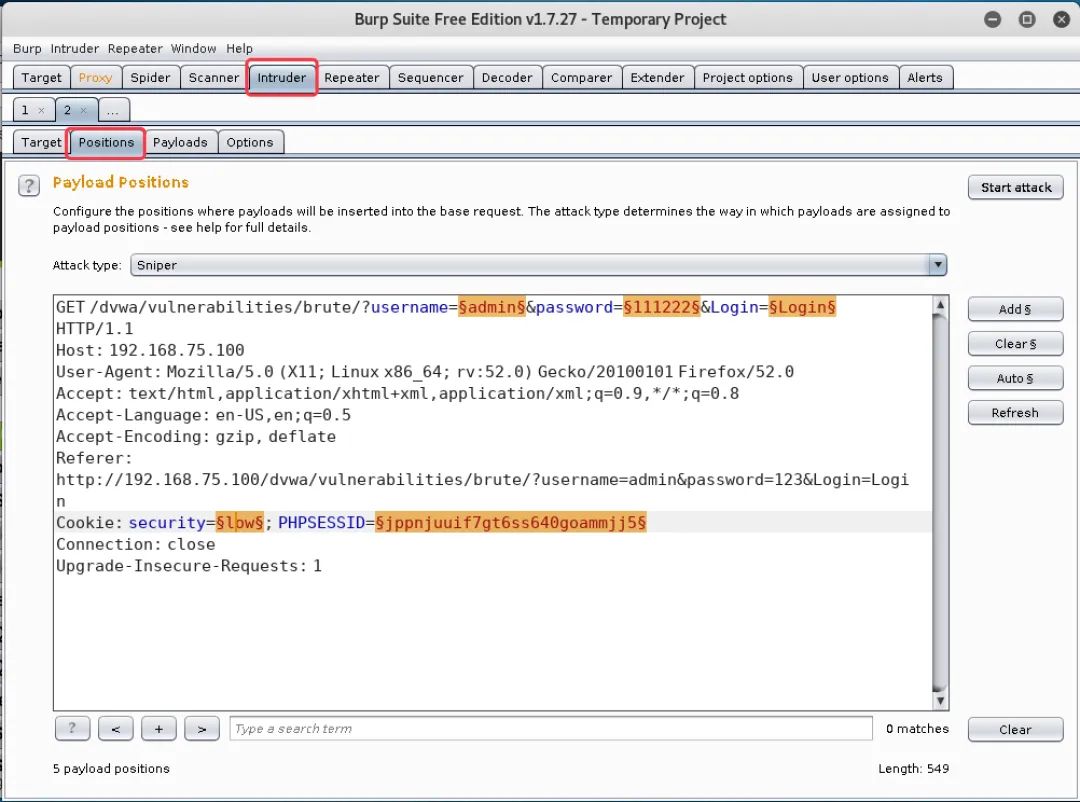Open the Burp menu
Viewport: 1080px width, 802px height.
[x=27, y=48]
